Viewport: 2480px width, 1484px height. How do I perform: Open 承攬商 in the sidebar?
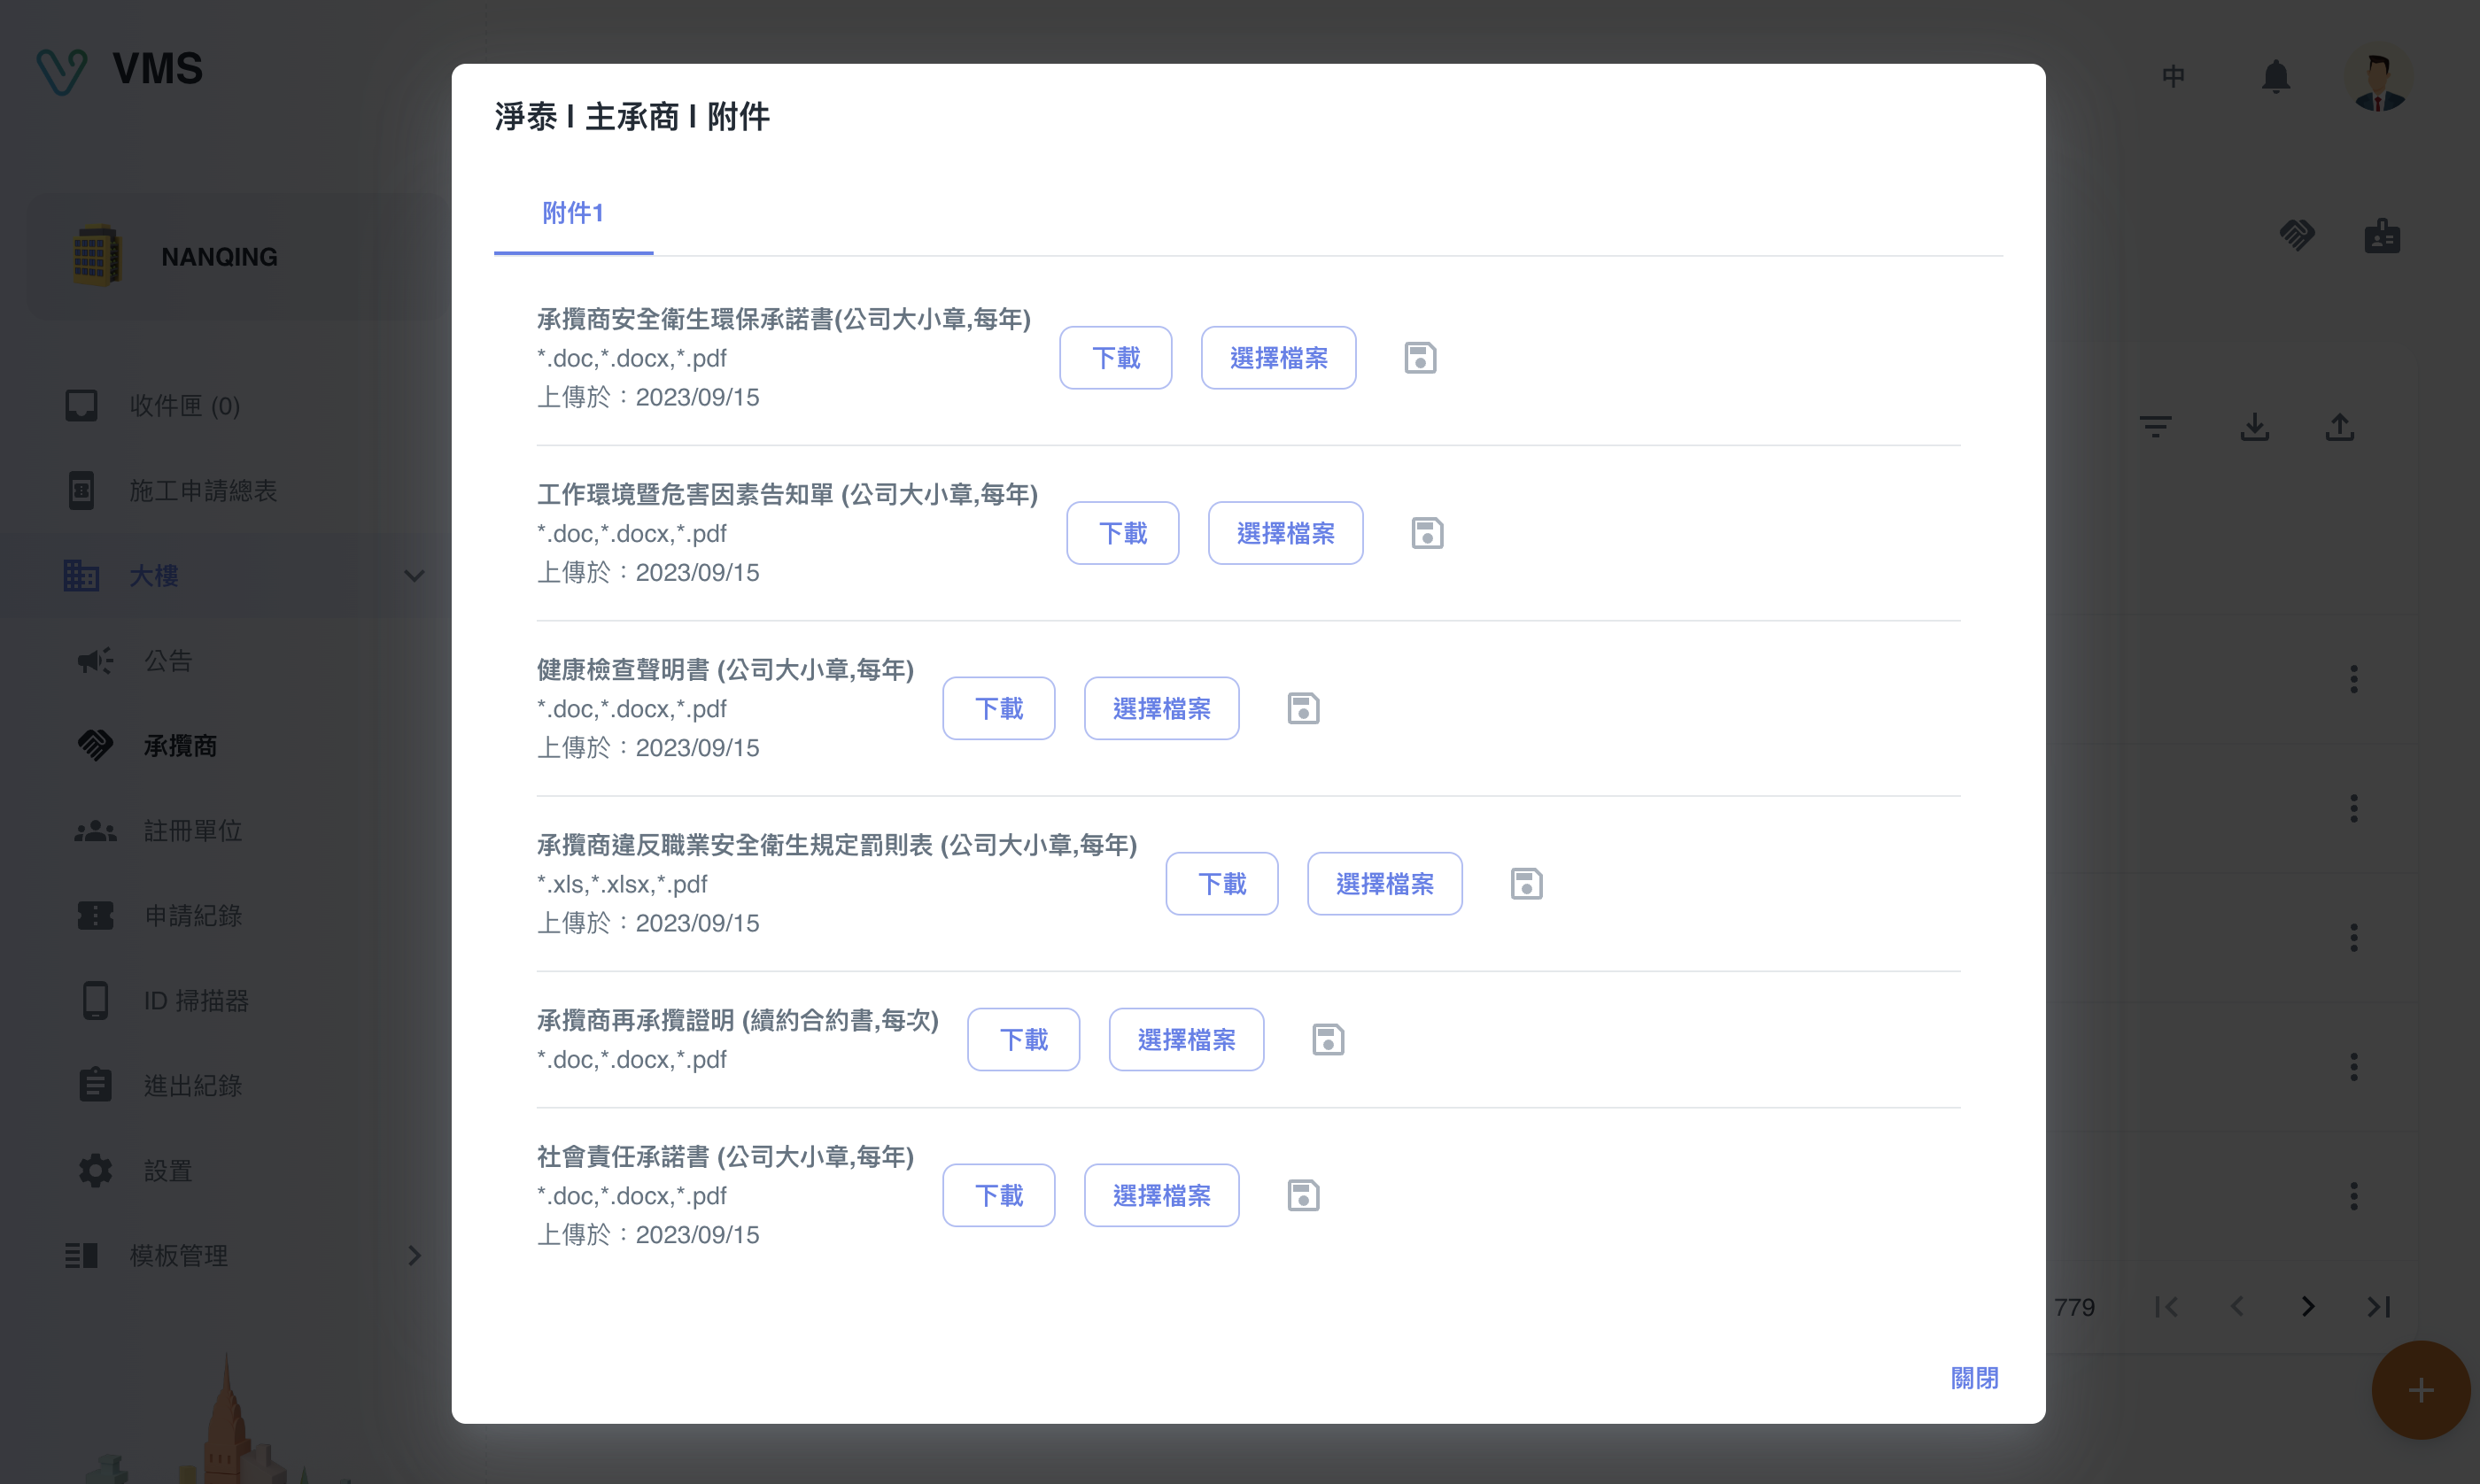[180, 746]
